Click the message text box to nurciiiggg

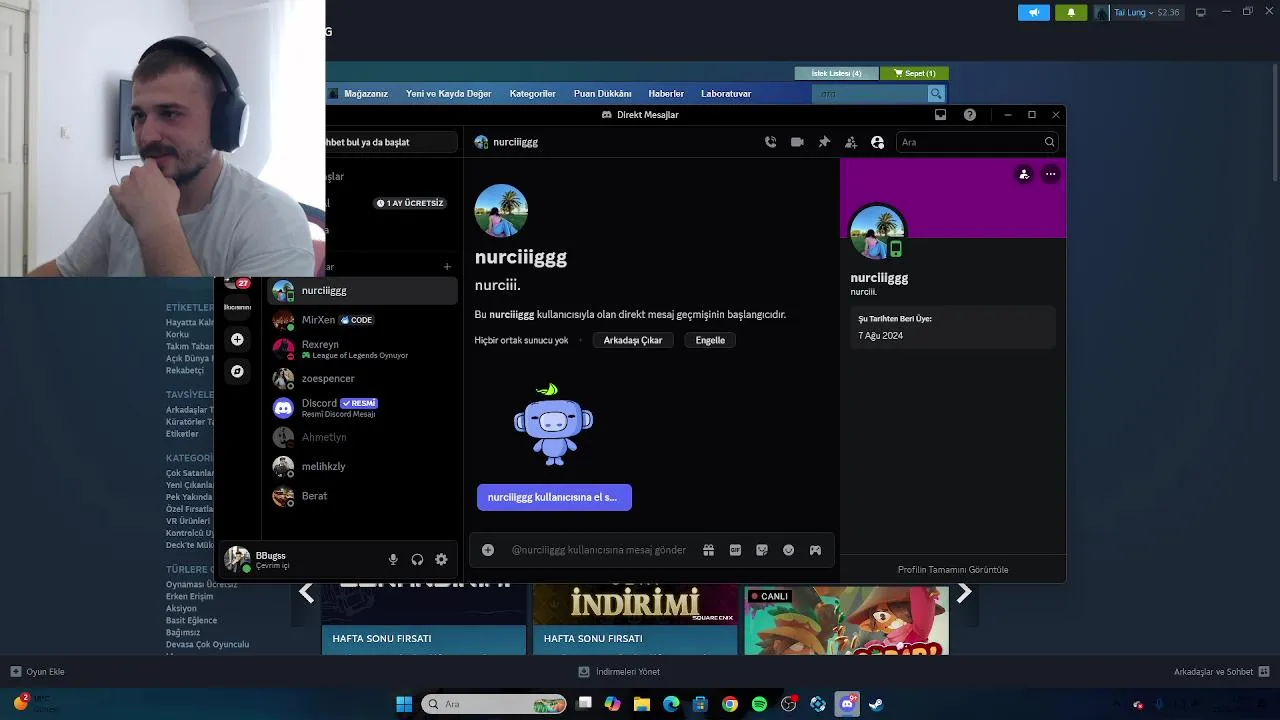[599, 550]
